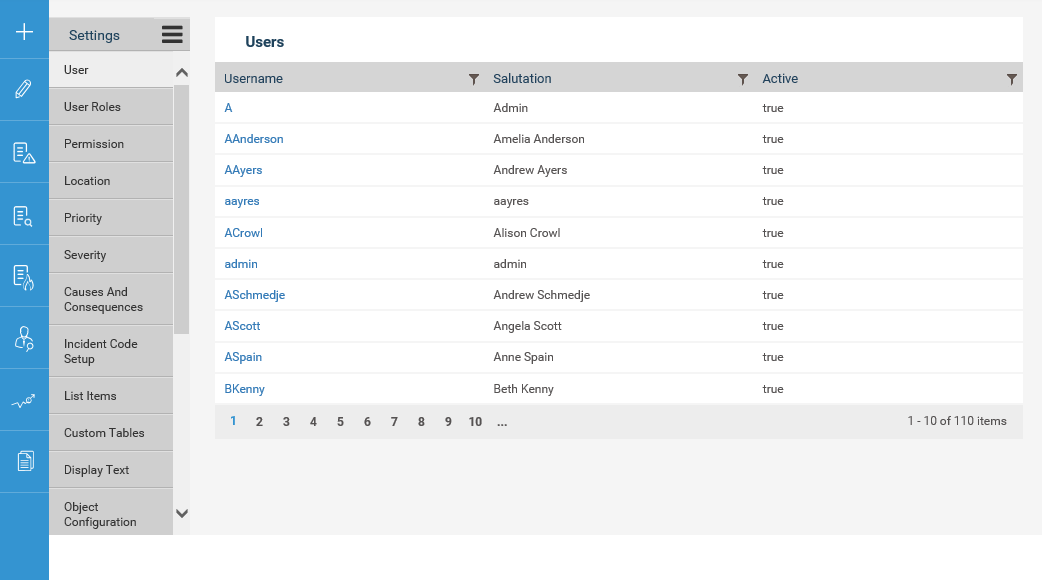Click the plus icon in the blue sidebar
Viewport: 1042px width, 580px height.
(24, 31)
